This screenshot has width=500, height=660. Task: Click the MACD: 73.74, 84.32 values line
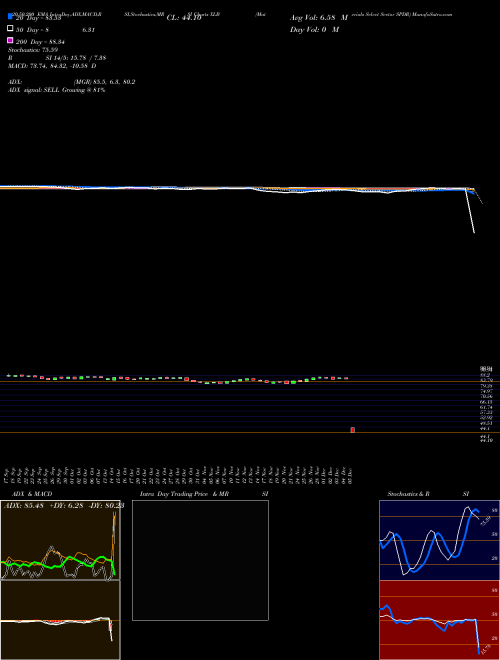click(x=52, y=66)
